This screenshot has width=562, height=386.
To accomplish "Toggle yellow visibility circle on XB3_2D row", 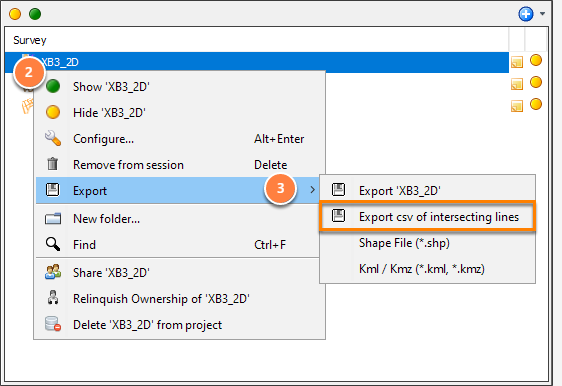I will click(536, 60).
